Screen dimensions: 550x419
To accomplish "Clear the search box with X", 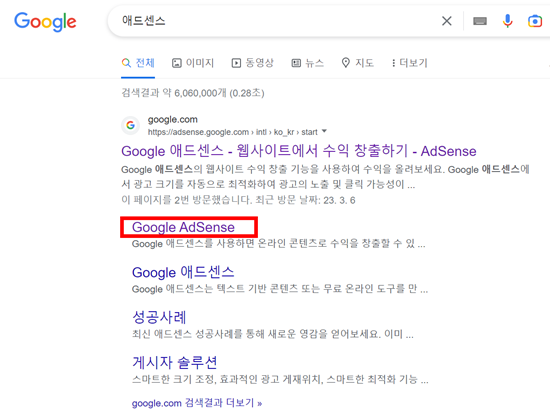I will (x=447, y=21).
